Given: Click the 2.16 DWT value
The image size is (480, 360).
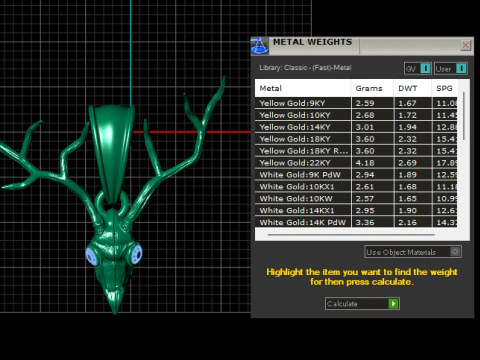Looking at the screenshot, I should [407, 222].
